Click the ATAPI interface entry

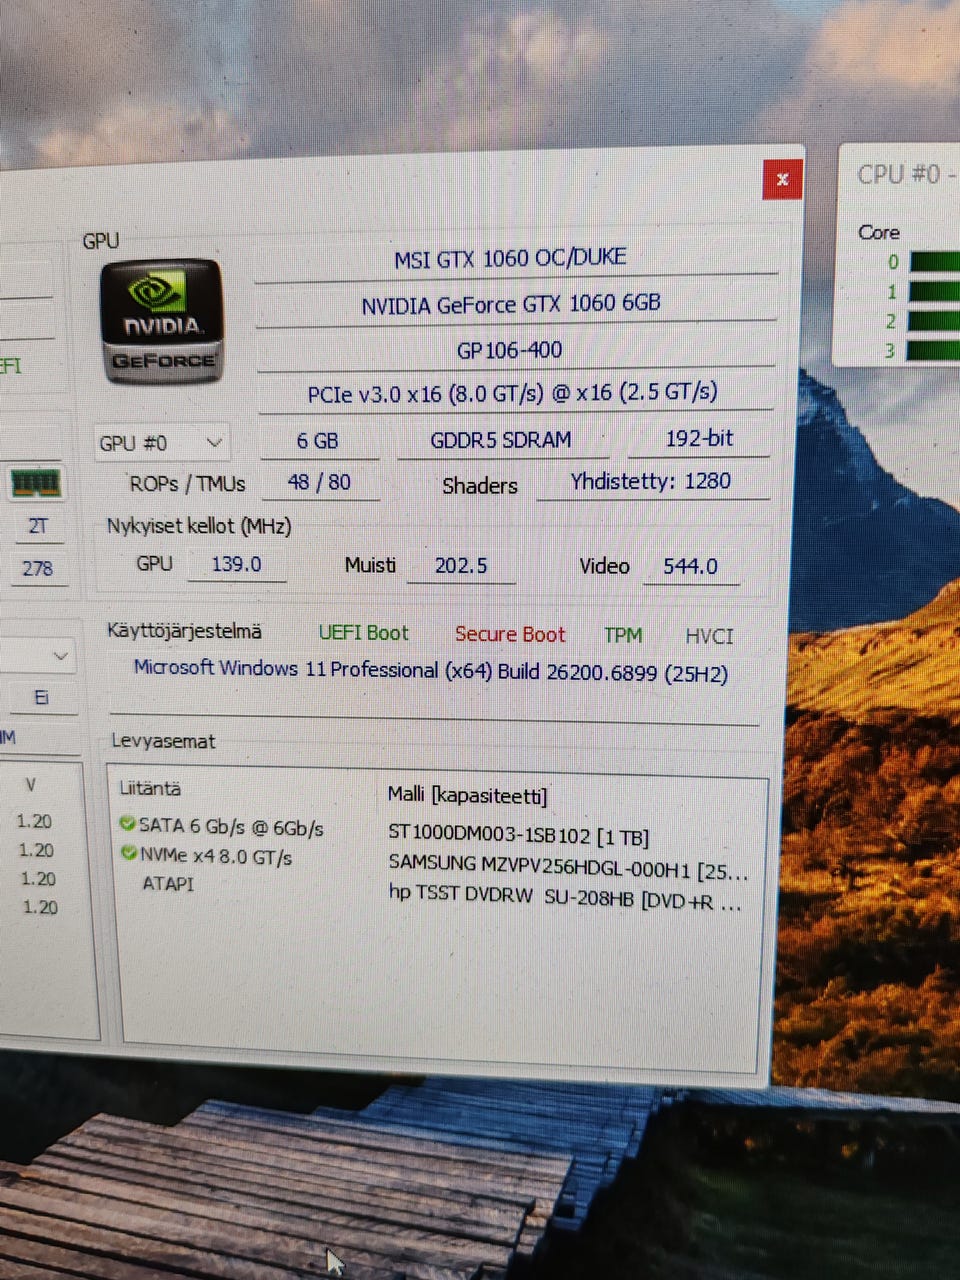point(168,884)
